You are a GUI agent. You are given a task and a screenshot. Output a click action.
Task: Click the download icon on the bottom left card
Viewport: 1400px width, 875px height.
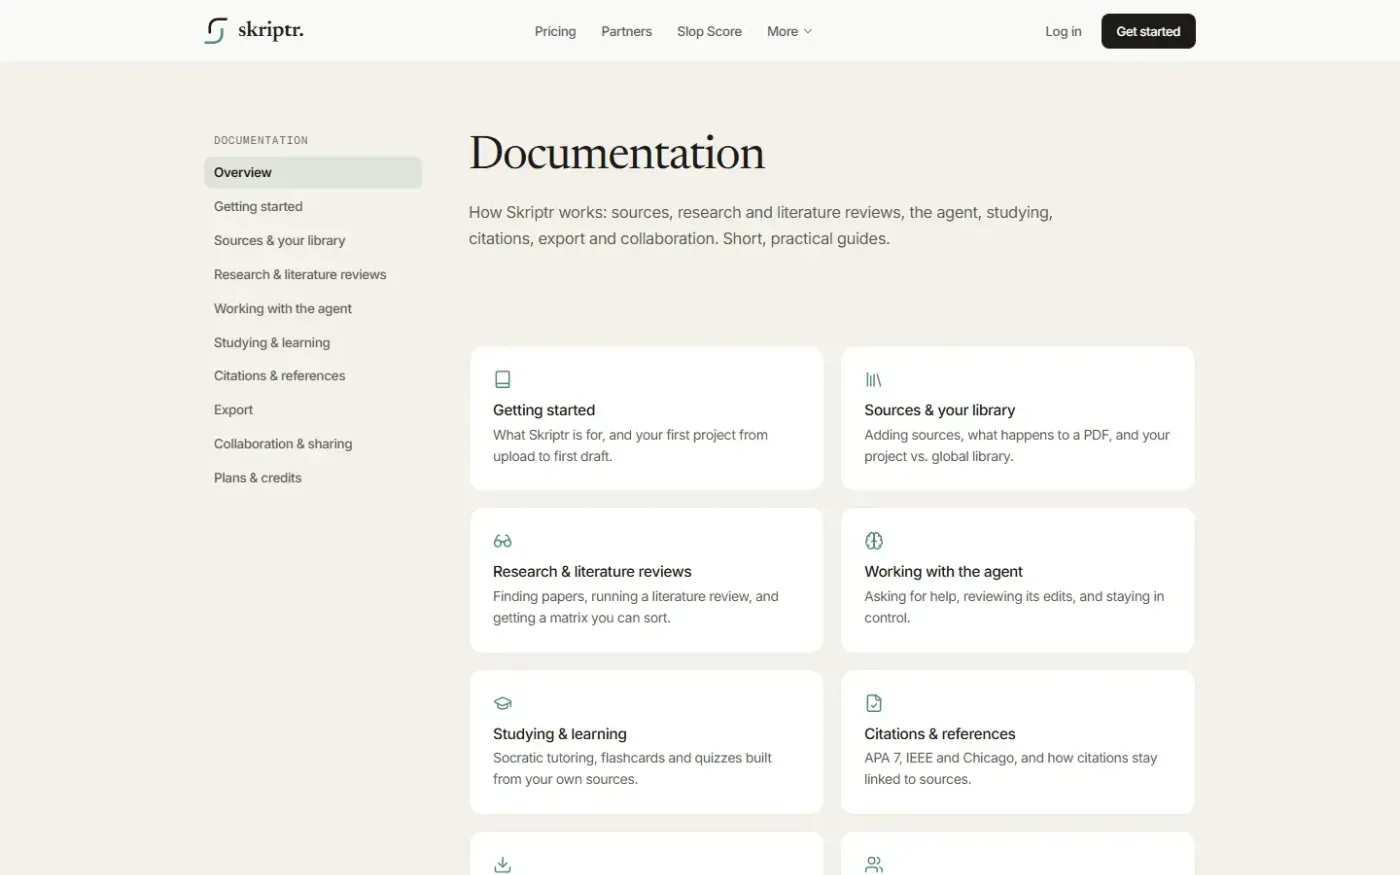(502, 864)
